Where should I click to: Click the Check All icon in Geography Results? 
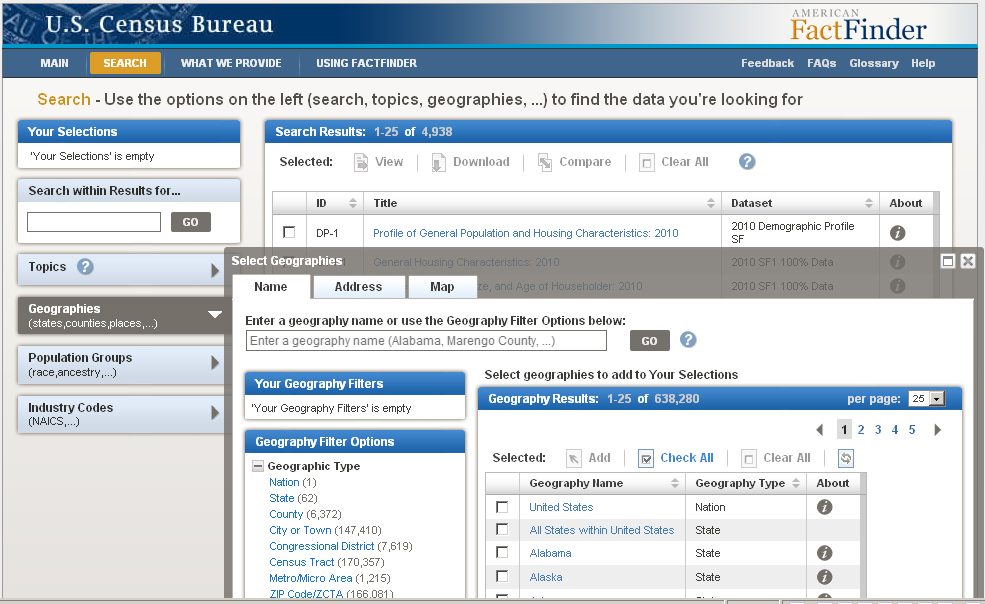click(x=646, y=458)
